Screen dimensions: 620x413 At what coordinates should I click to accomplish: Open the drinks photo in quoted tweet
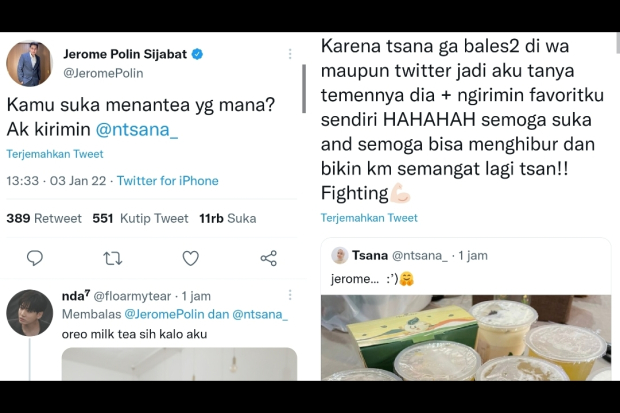point(465,338)
